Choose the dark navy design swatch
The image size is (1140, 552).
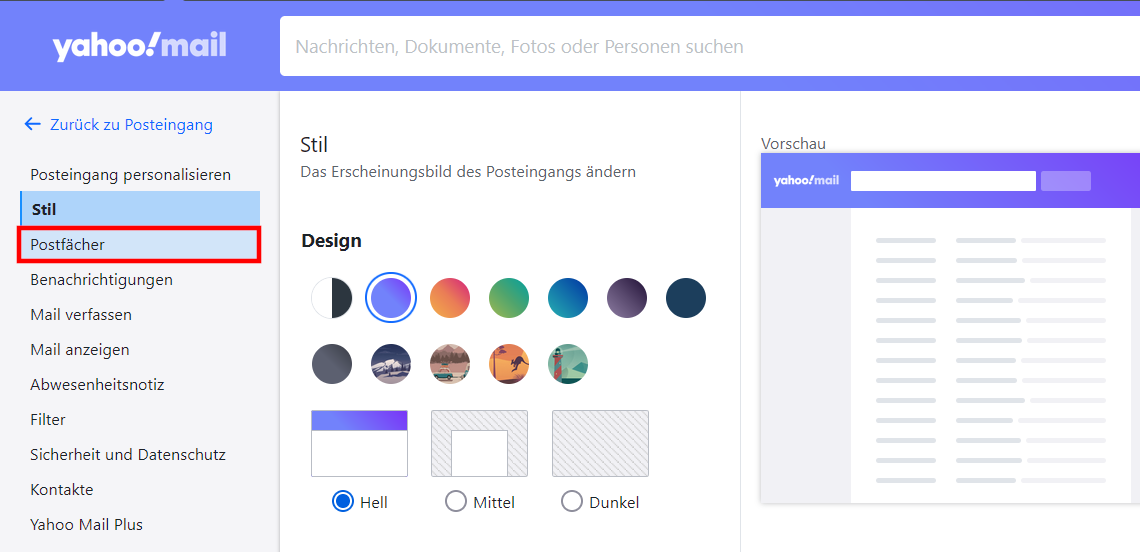pyautogui.click(x=686, y=298)
